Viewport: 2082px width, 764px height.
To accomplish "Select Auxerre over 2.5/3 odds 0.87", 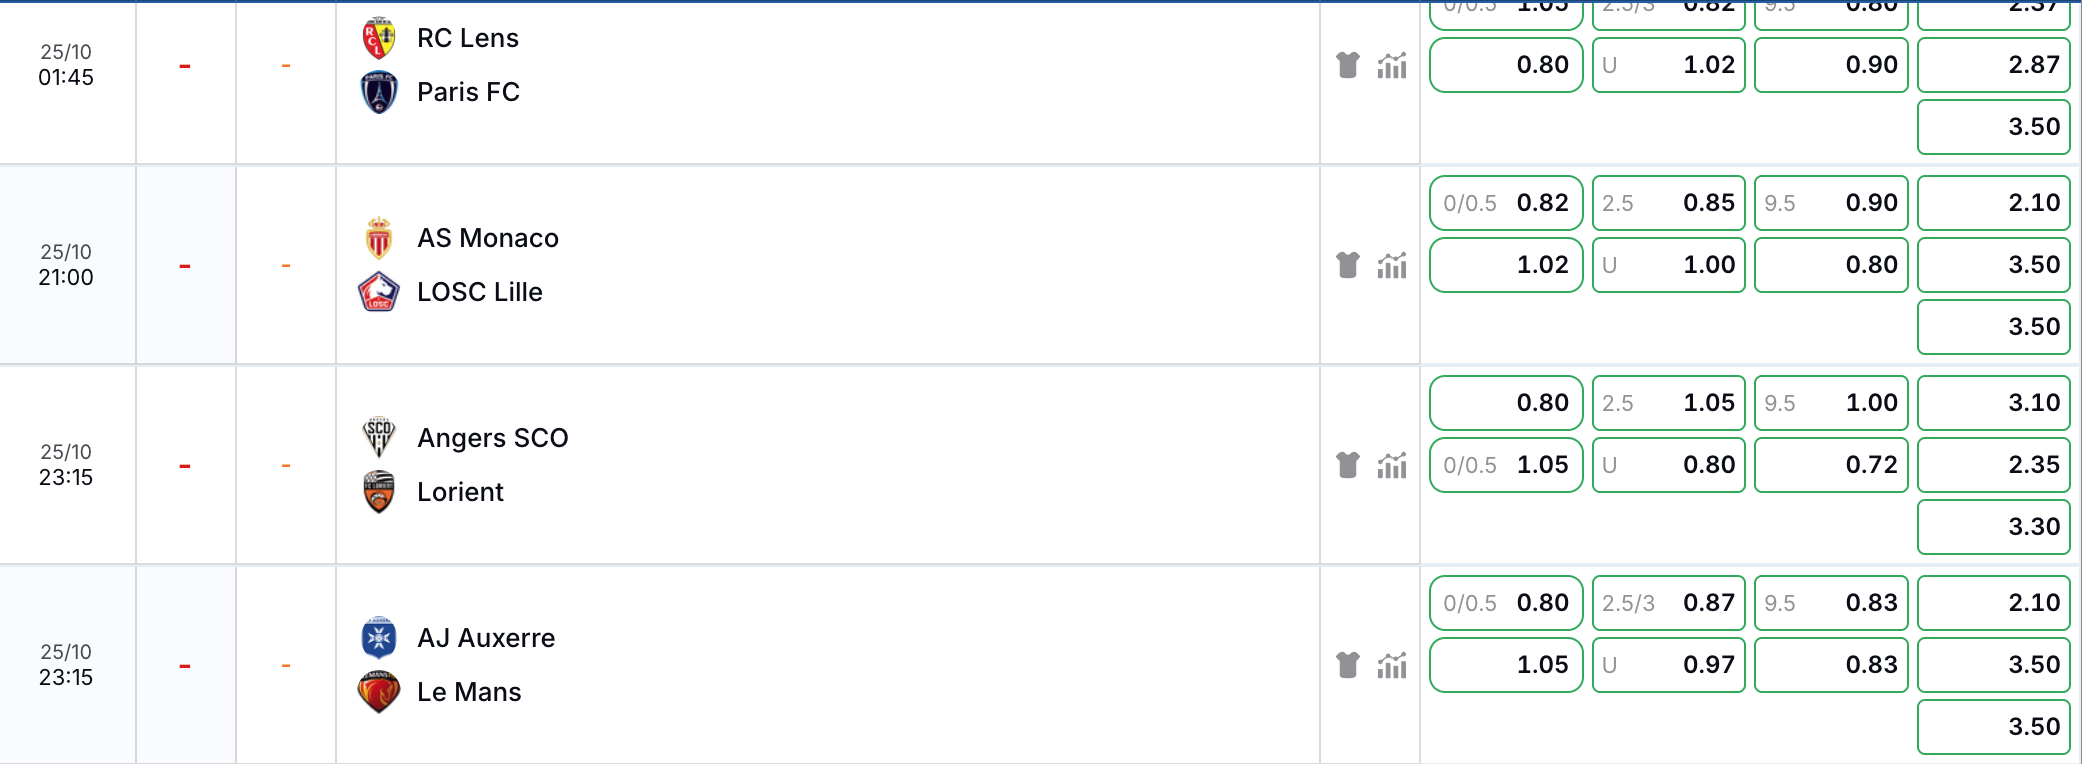I will tap(1669, 603).
